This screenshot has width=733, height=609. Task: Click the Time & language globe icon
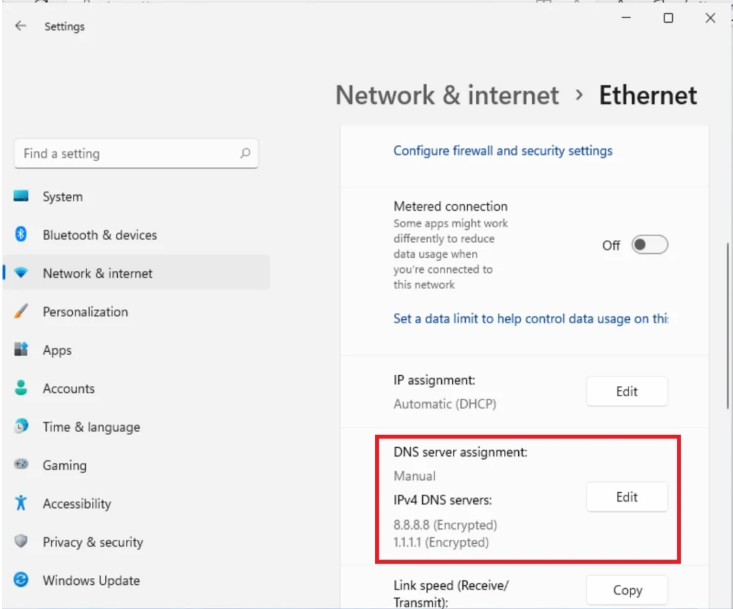coord(21,427)
